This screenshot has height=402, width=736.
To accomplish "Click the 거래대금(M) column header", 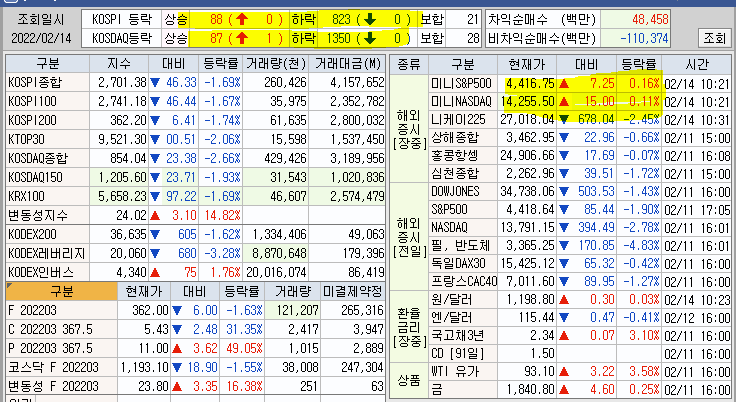I will [347, 63].
